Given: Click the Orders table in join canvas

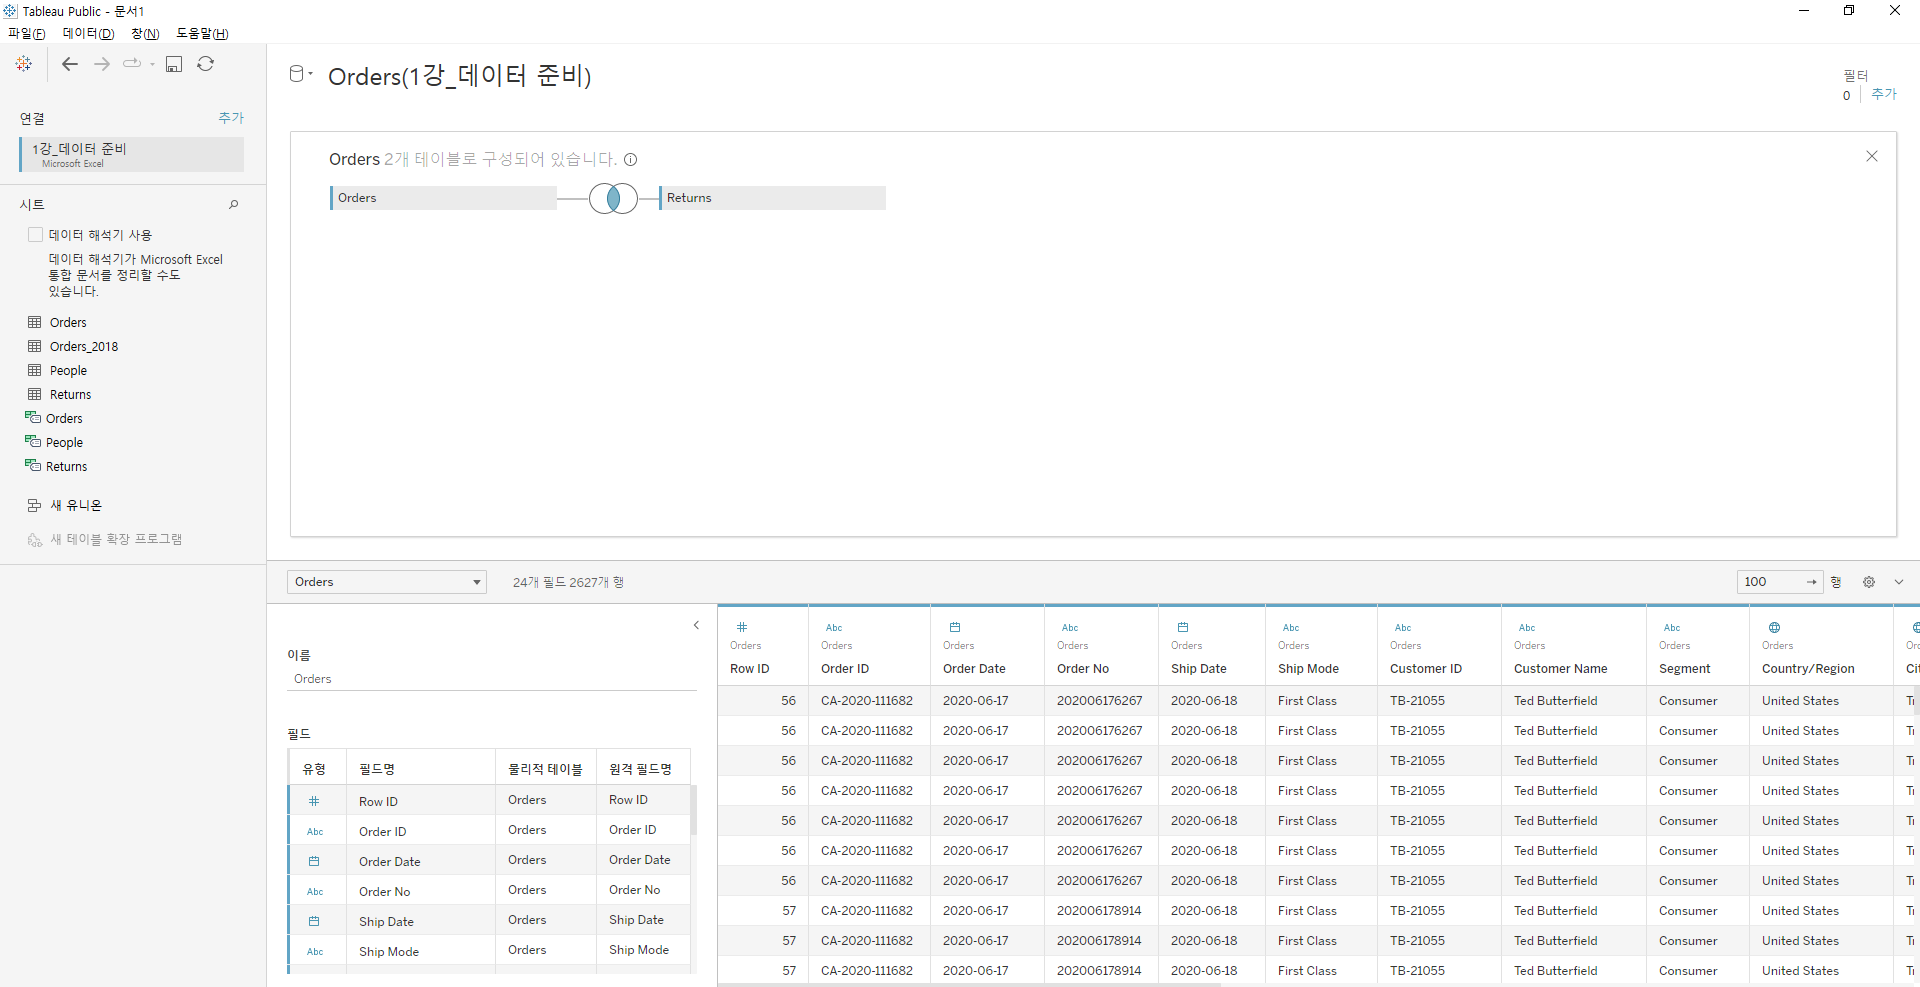Looking at the screenshot, I should click(443, 198).
